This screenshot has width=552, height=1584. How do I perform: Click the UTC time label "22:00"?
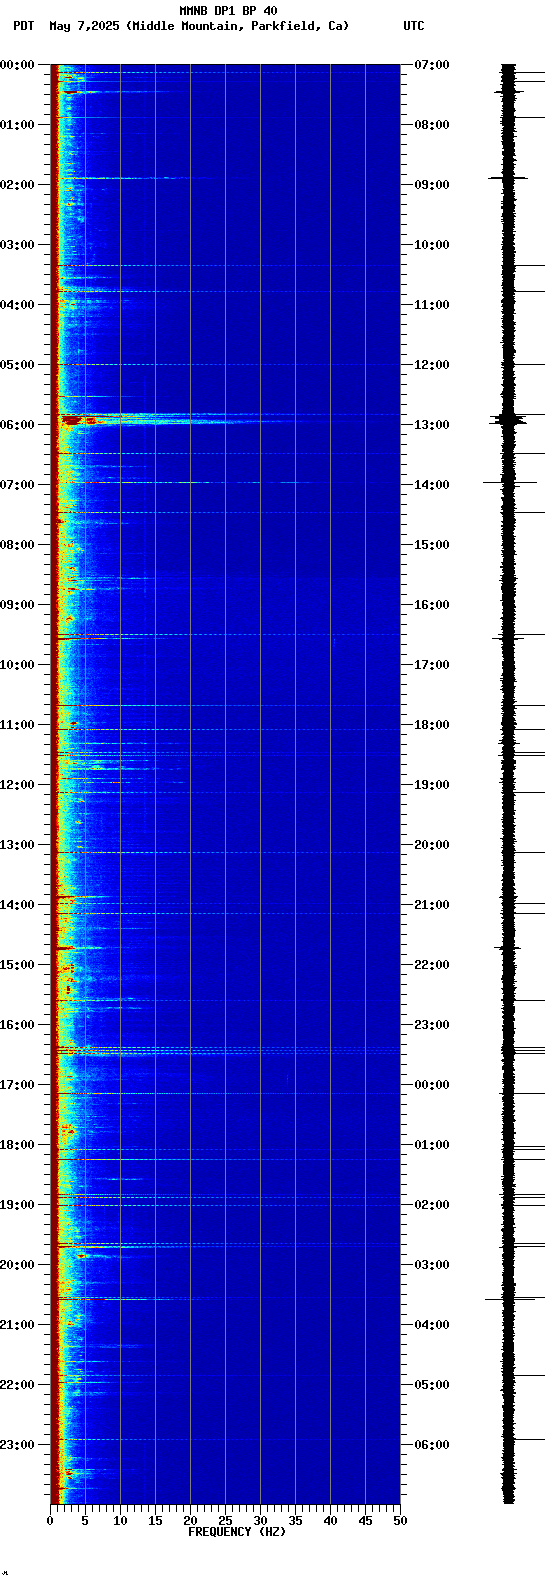431,965
